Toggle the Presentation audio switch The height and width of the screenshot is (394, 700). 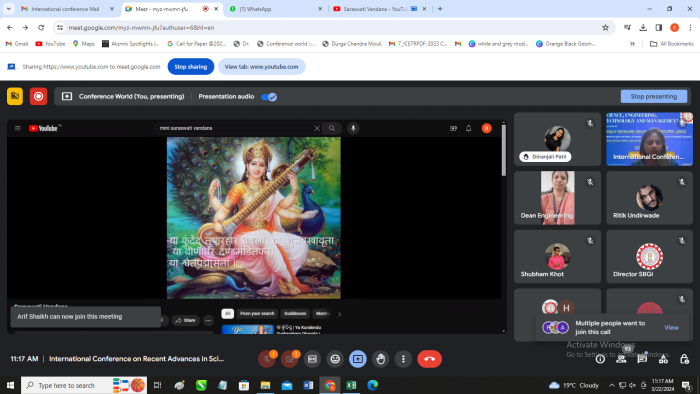(x=269, y=97)
